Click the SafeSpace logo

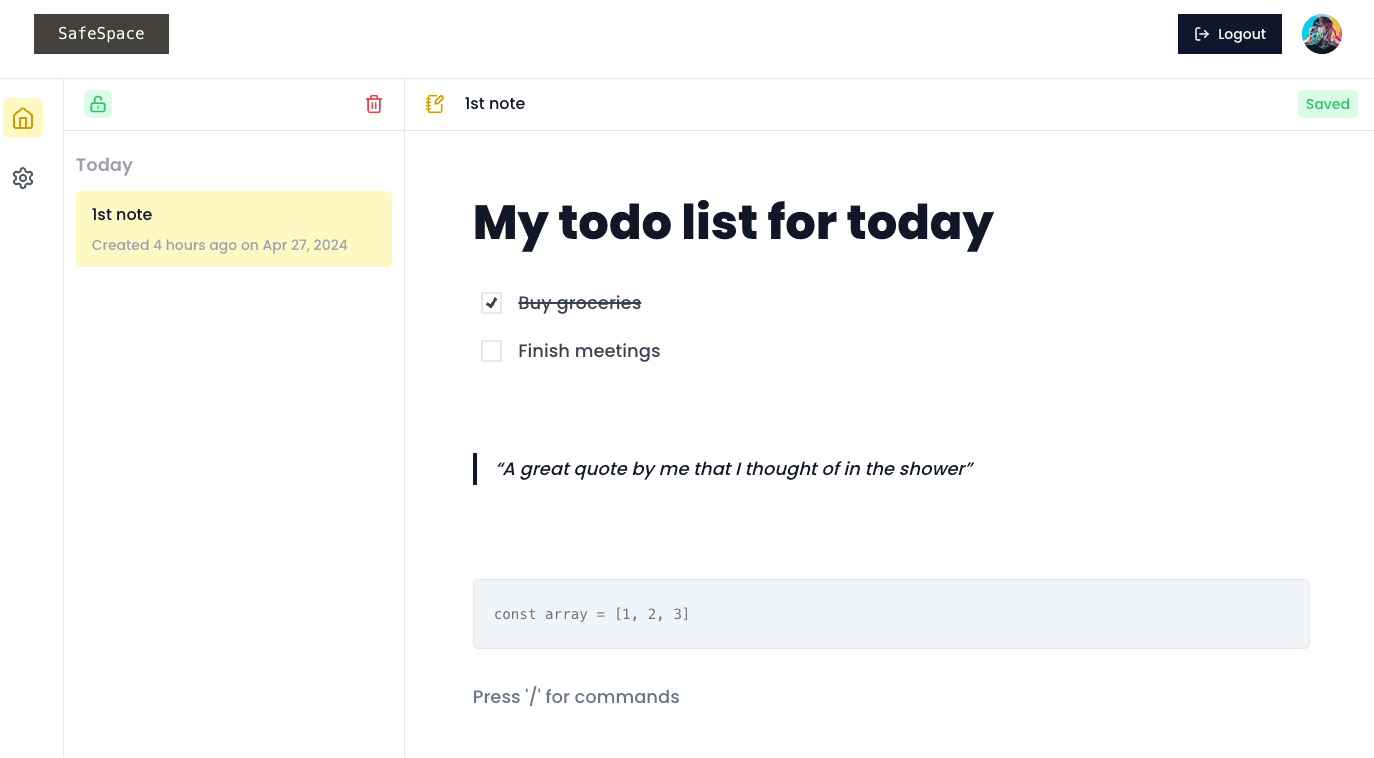pyautogui.click(x=101, y=33)
